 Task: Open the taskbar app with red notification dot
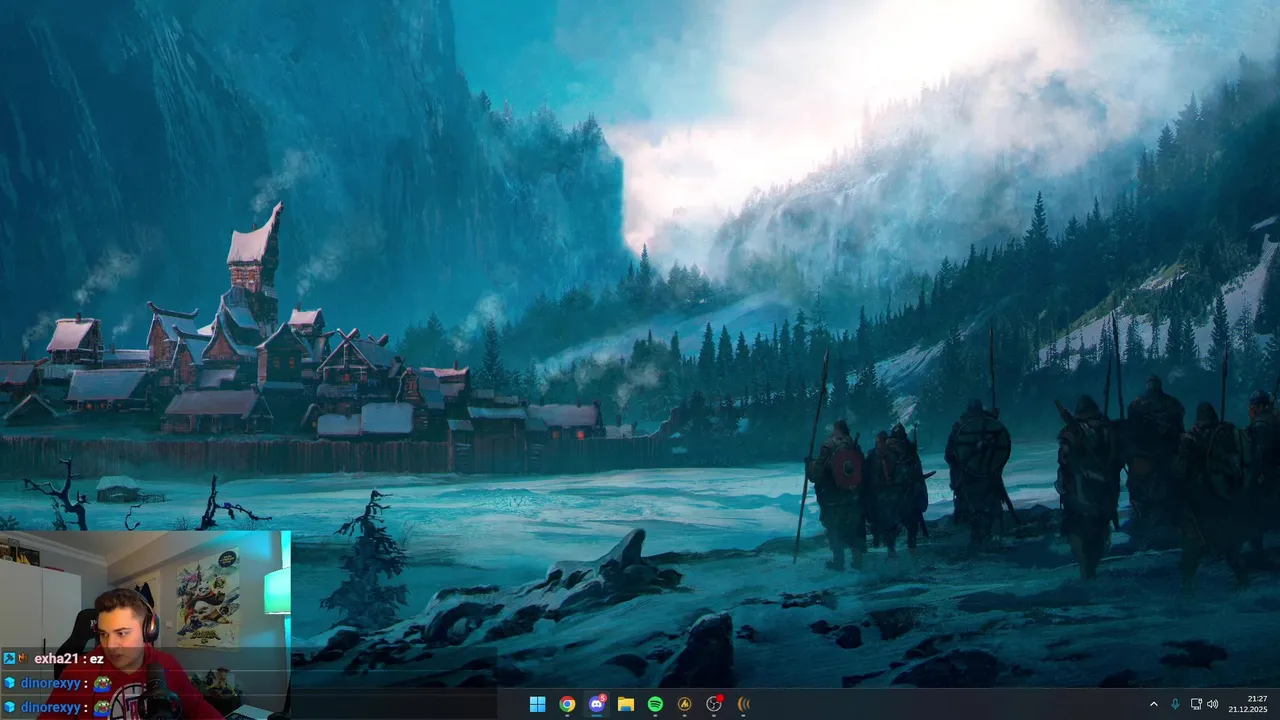point(714,704)
